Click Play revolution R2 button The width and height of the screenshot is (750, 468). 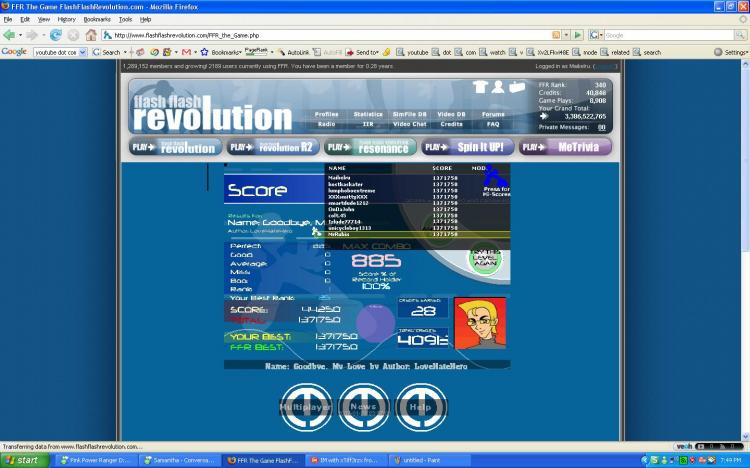[x=273, y=147]
